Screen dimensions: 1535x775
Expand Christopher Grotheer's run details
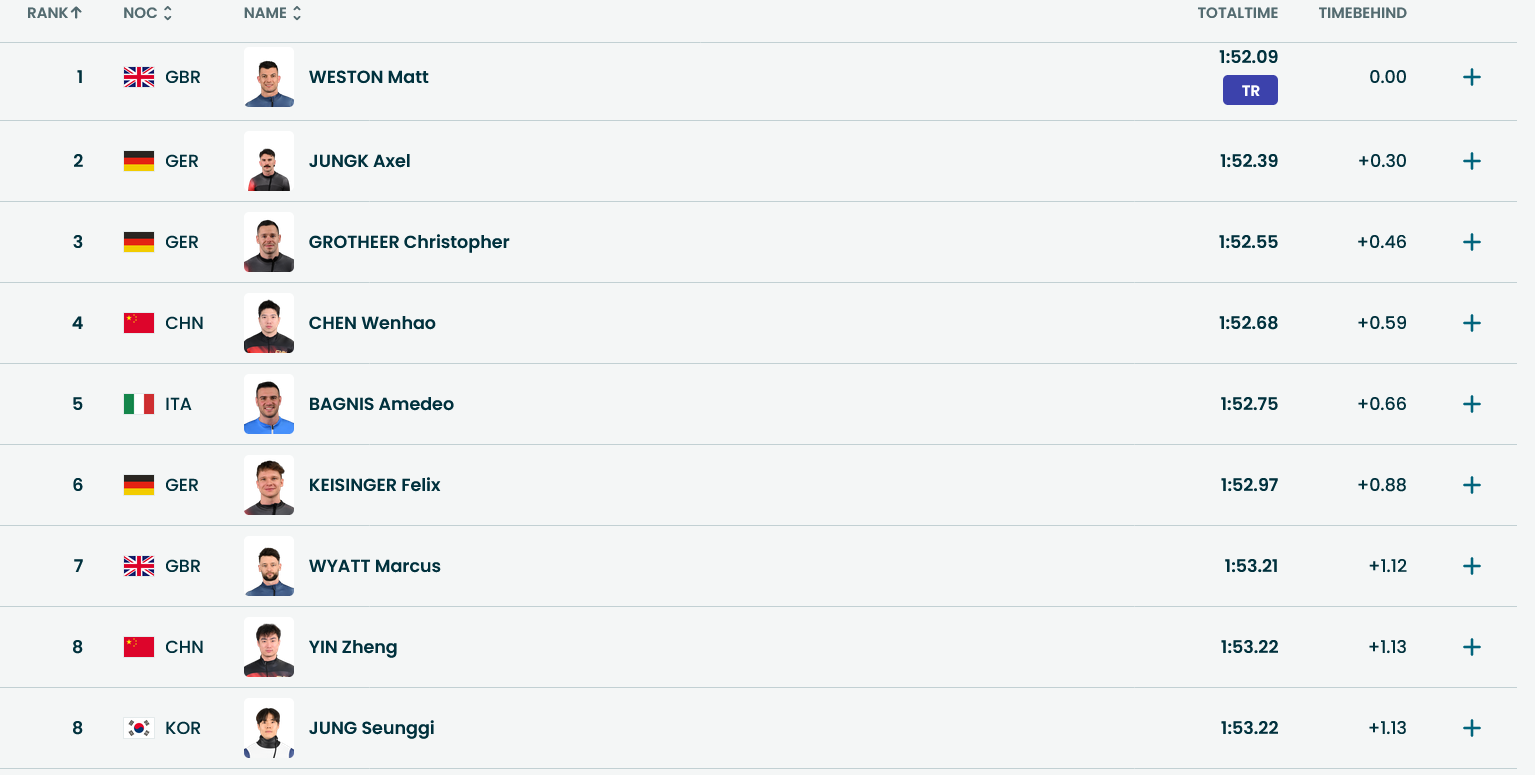click(1471, 242)
